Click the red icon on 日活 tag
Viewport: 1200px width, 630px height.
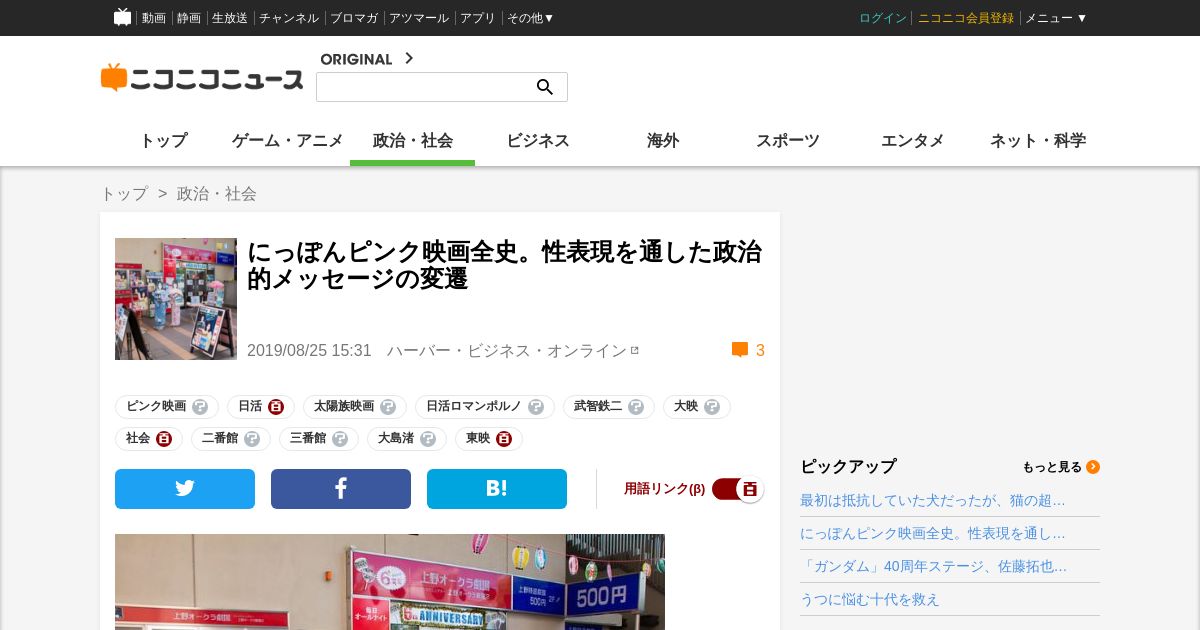(276, 407)
